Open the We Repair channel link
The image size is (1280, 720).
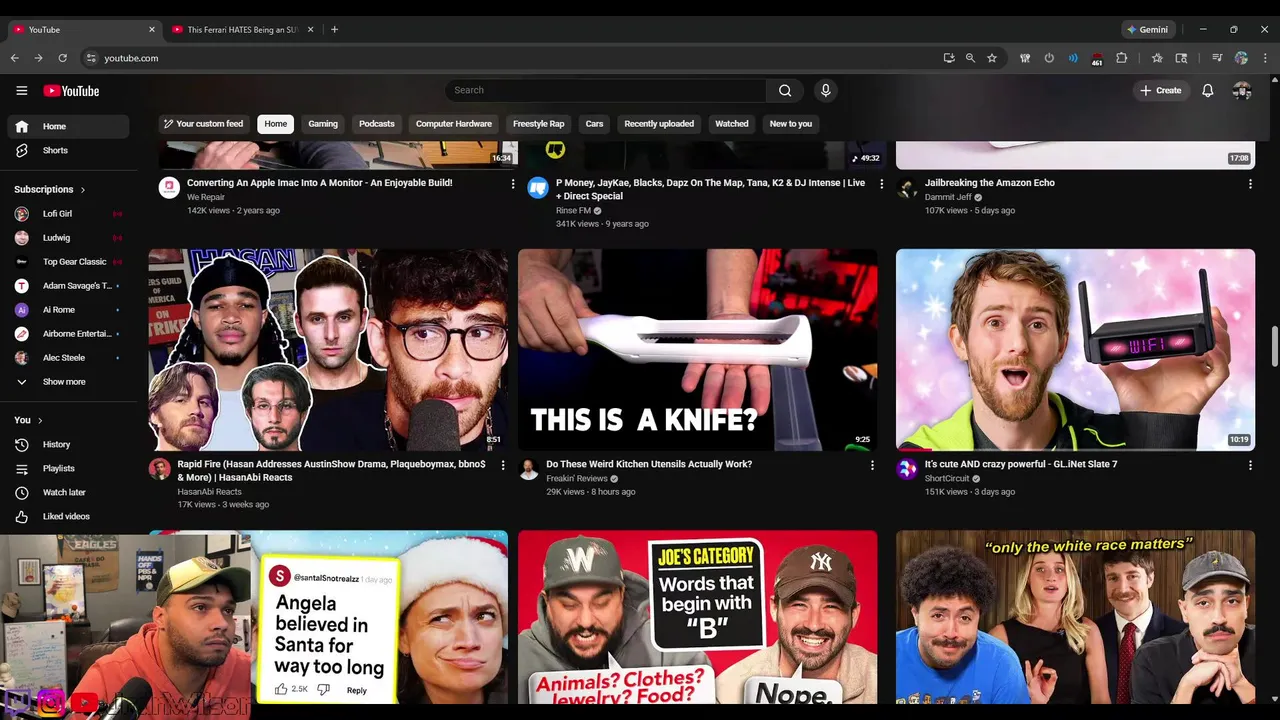tap(206, 197)
